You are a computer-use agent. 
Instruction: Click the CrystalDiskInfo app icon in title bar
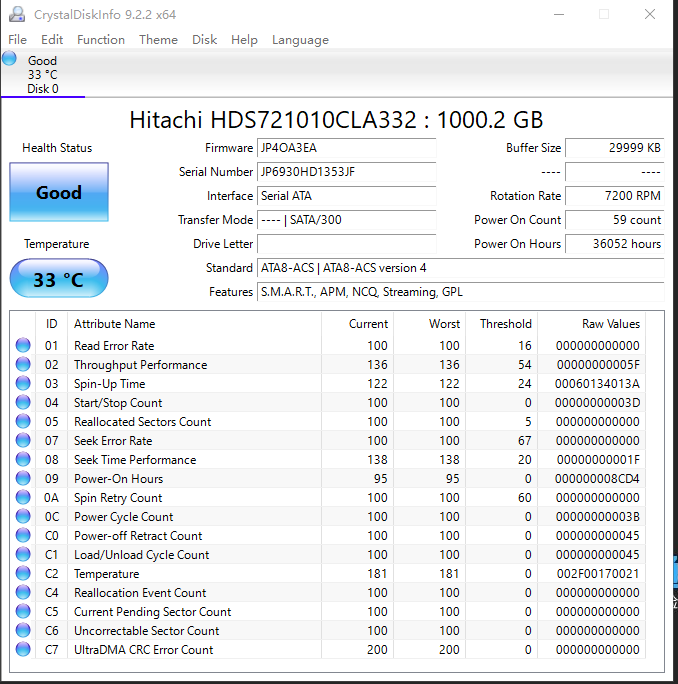[17, 14]
